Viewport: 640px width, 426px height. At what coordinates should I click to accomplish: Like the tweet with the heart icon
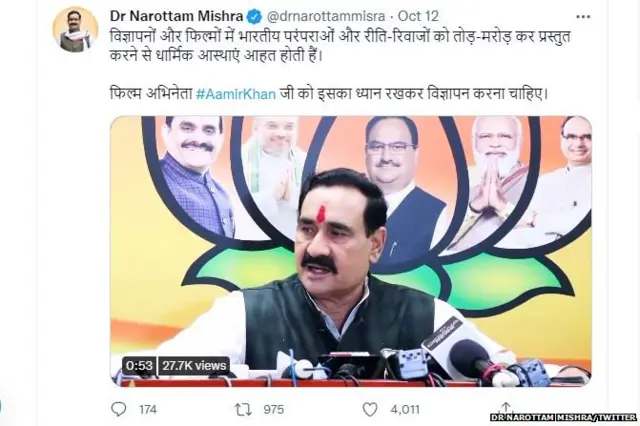tap(370, 409)
